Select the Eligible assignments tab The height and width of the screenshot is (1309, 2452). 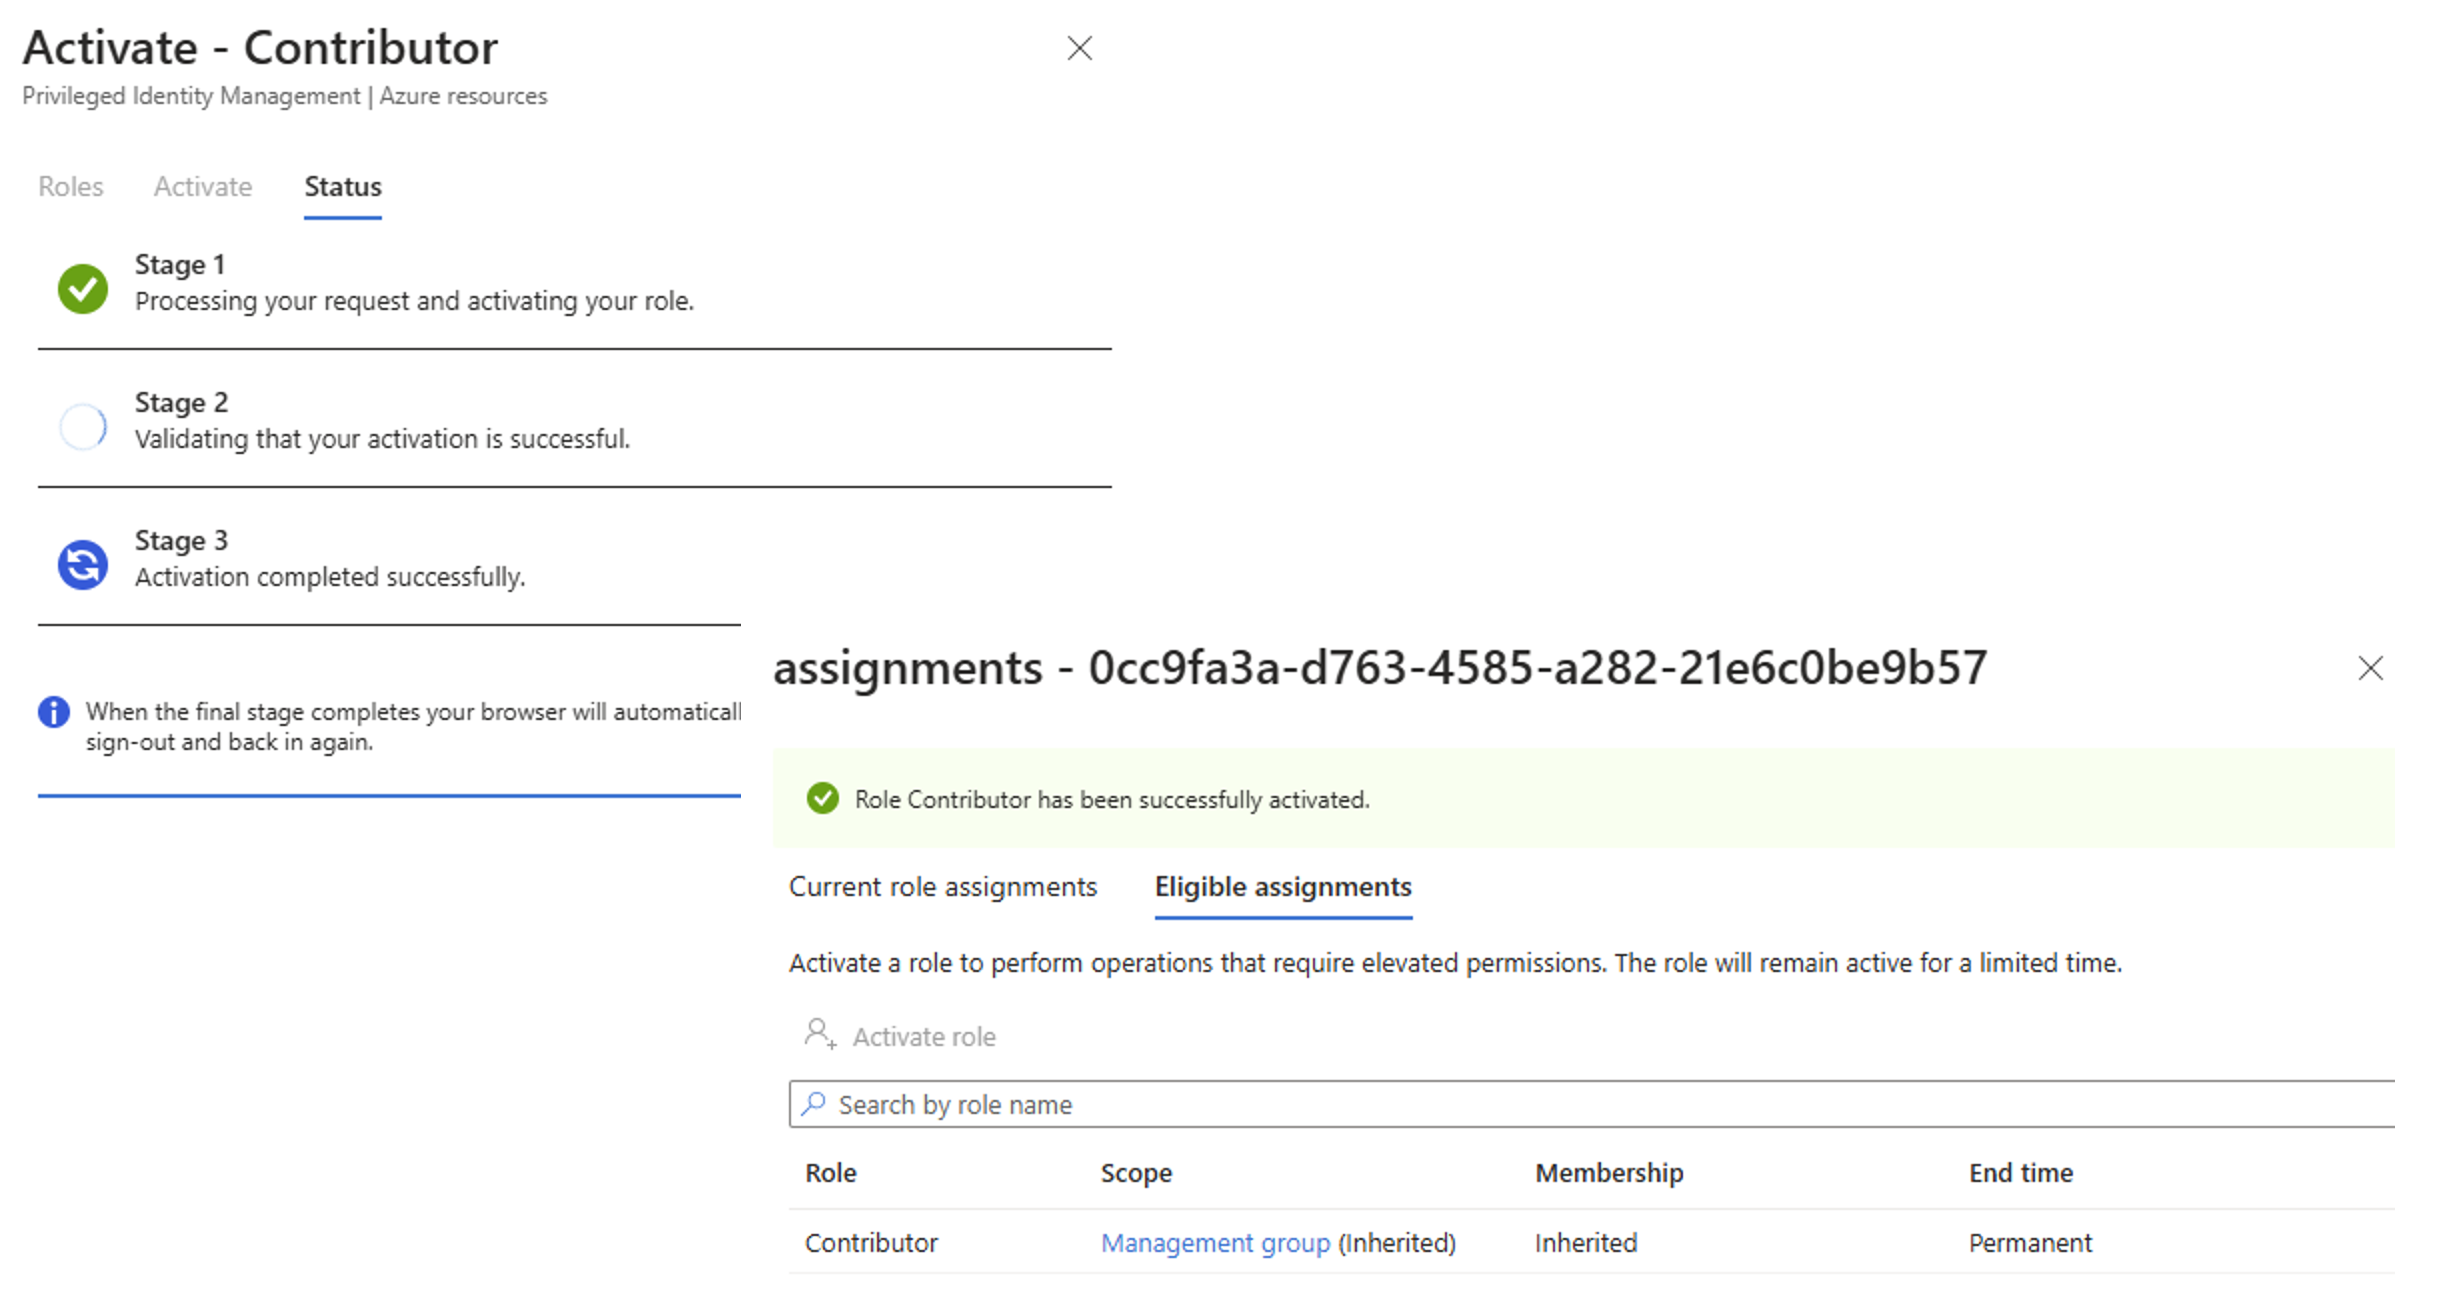(1282, 887)
